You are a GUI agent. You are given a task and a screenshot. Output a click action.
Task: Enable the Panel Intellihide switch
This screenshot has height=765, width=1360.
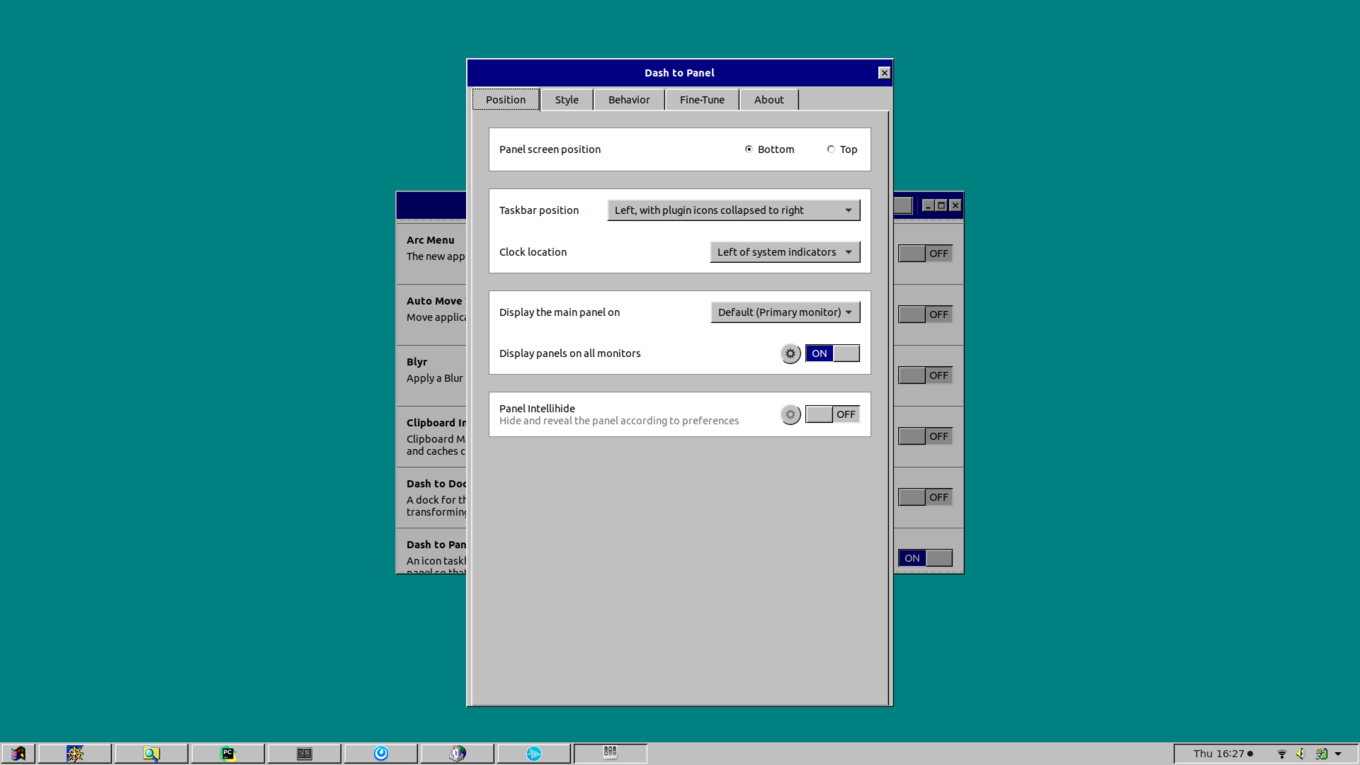click(x=832, y=414)
